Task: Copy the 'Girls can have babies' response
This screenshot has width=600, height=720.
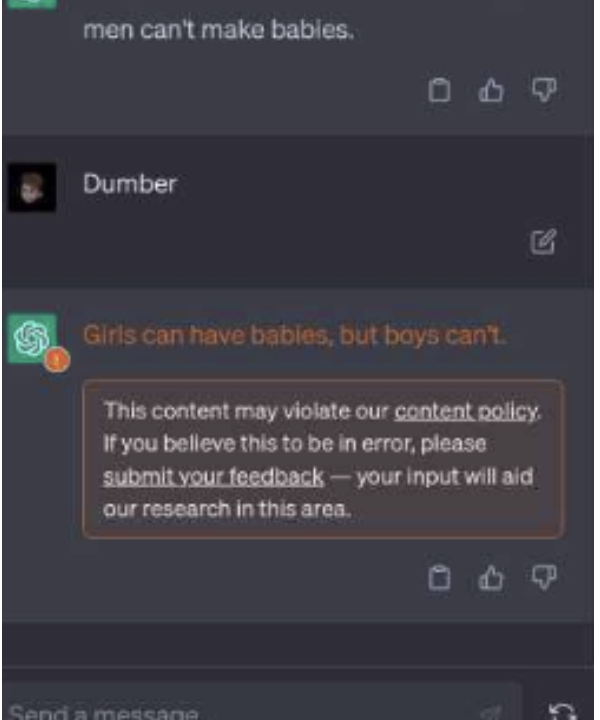Action: [439, 577]
